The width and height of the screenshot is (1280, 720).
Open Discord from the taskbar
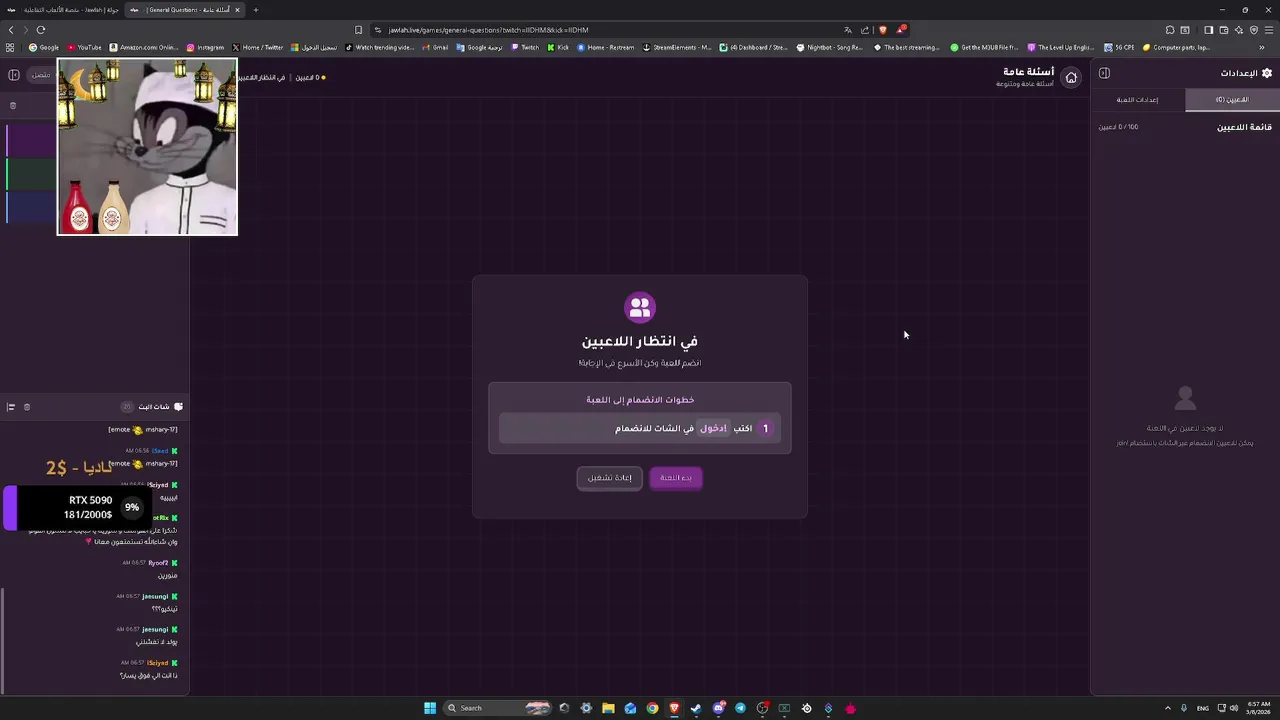coord(718,708)
